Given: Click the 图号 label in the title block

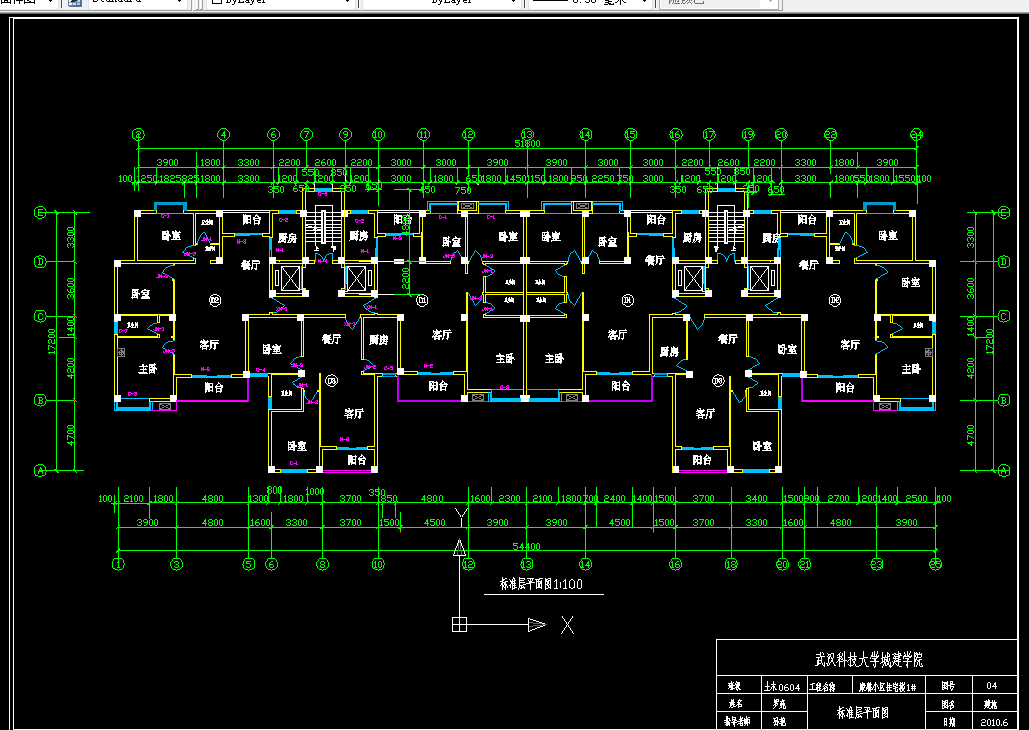Looking at the screenshot, I should click(948, 685).
